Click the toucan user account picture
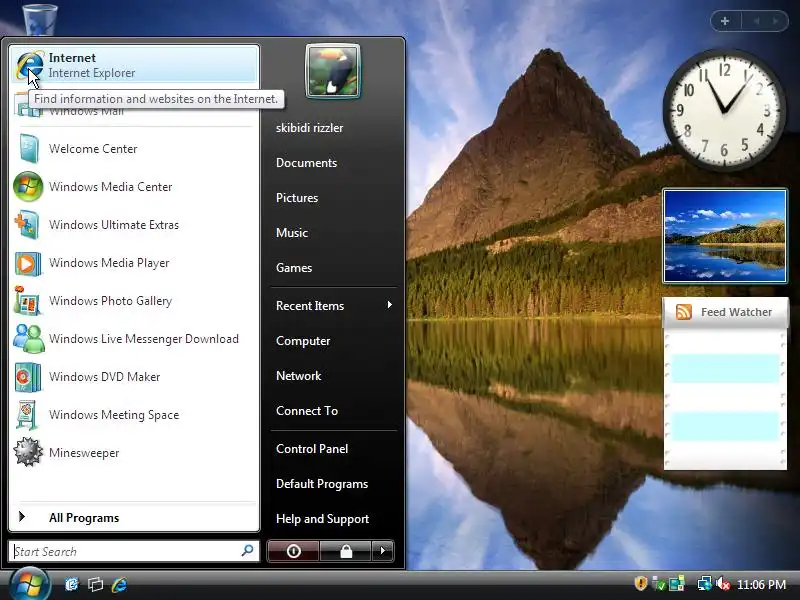The height and width of the screenshot is (600, 800). [x=333, y=71]
